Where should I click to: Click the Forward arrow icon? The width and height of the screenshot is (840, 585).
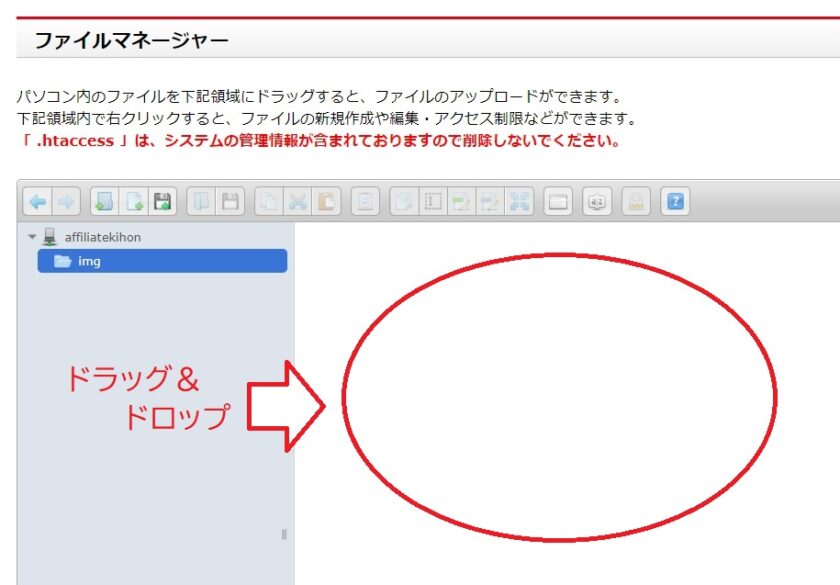[66, 201]
